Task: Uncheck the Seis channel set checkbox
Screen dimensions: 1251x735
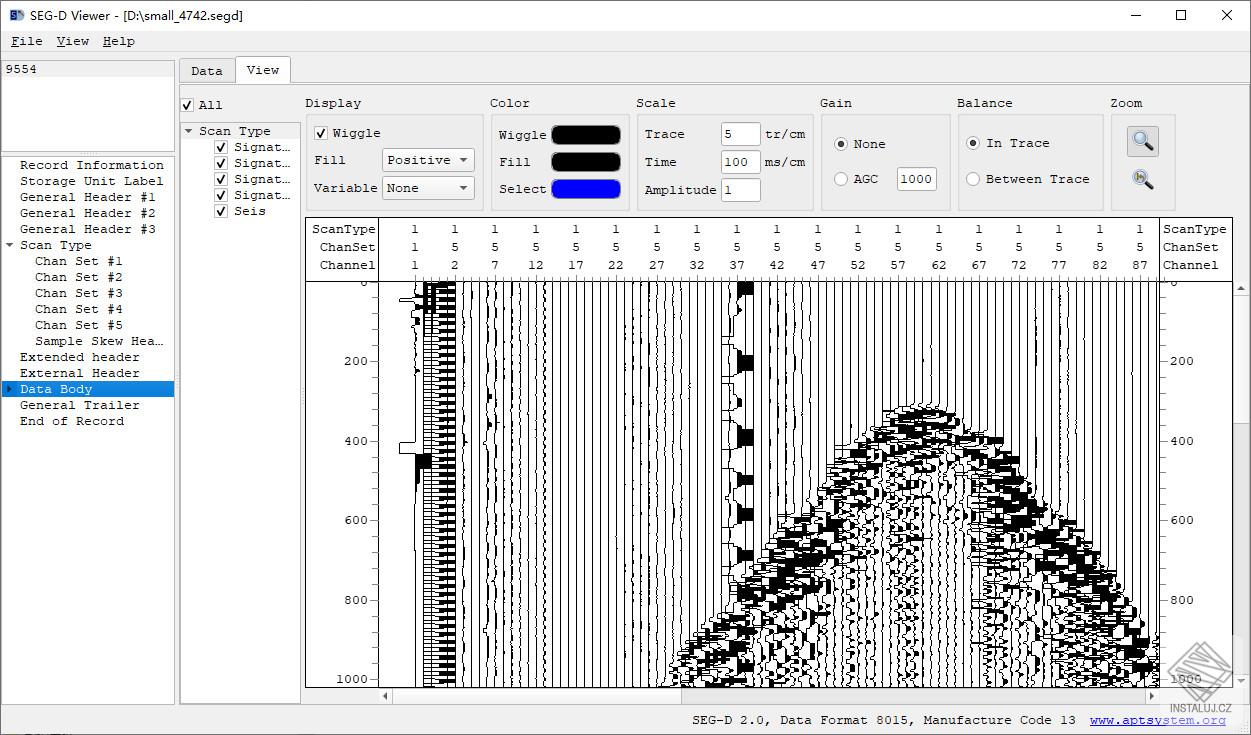Action: pos(221,211)
